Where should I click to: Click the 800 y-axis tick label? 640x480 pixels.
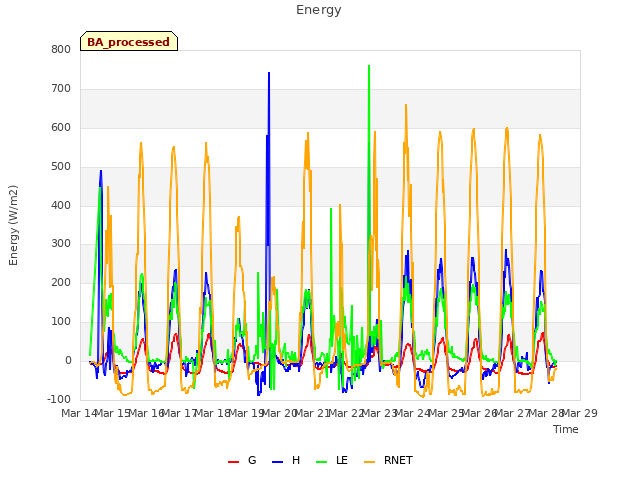click(61, 49)
